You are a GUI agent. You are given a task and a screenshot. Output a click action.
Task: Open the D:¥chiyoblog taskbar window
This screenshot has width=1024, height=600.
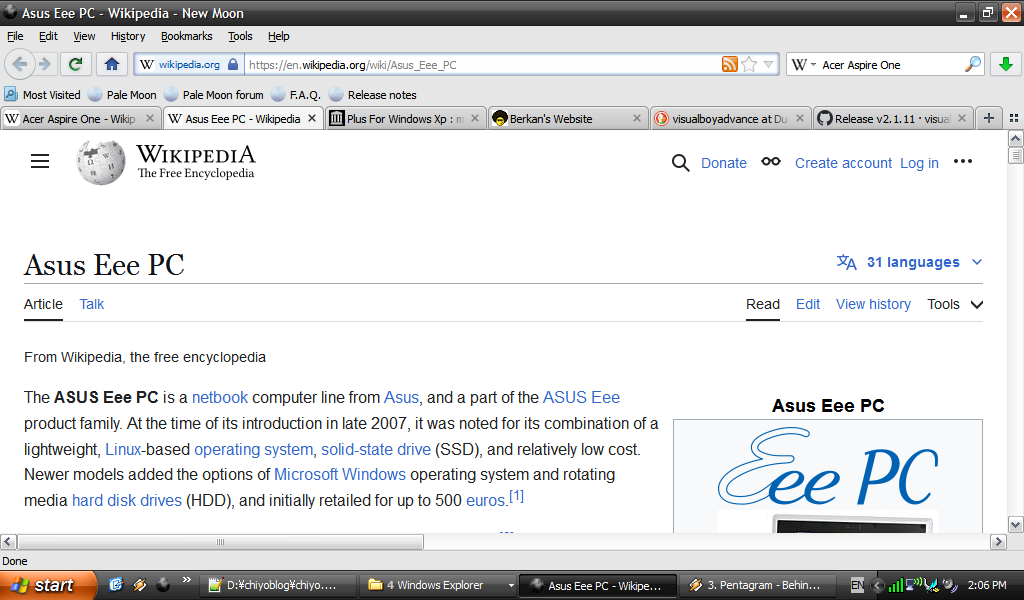pyautogui.click(x=279, y=585)
